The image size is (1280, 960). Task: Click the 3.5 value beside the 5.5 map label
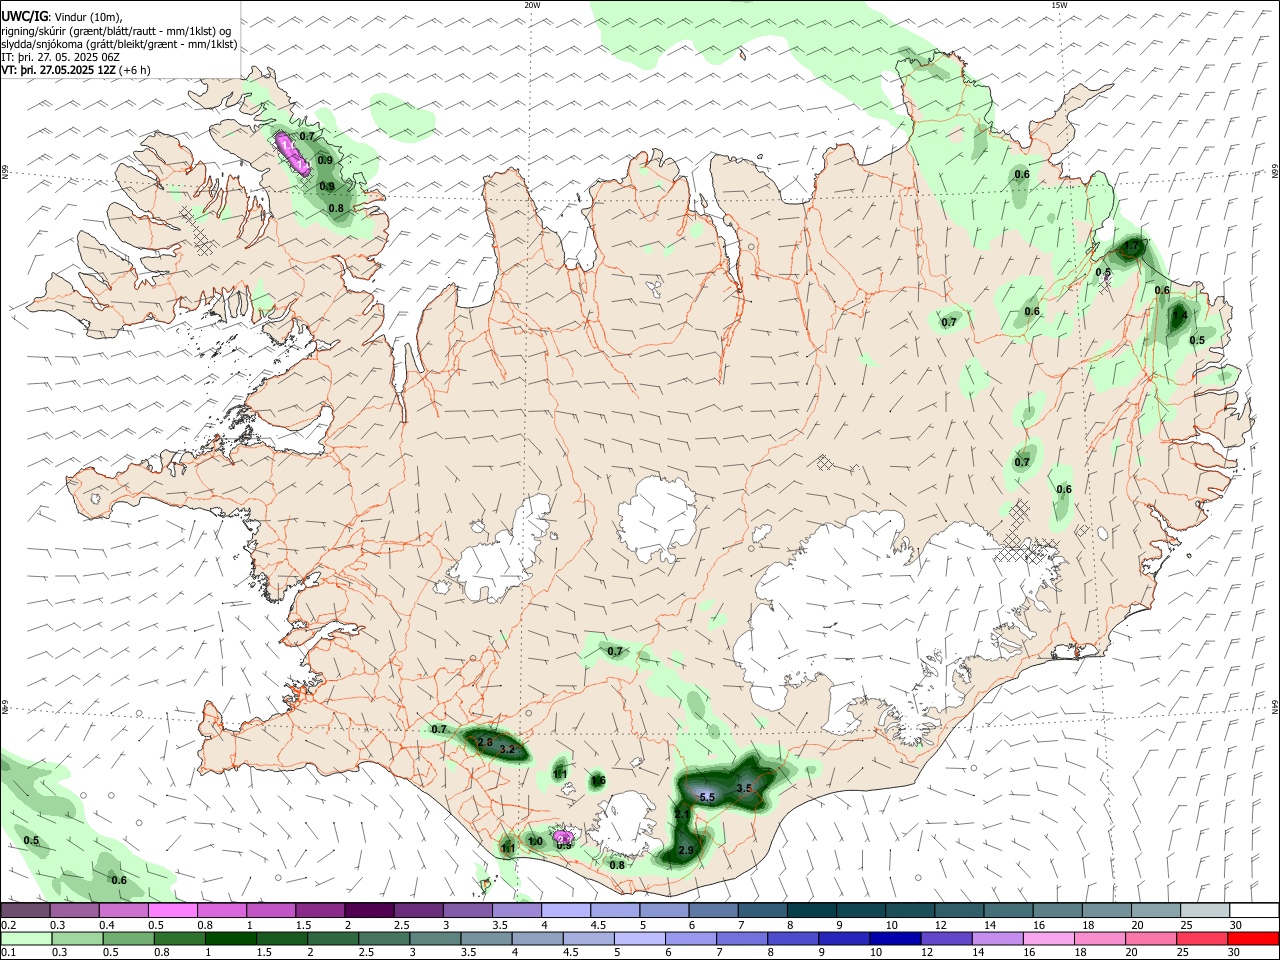click(744, 788)
